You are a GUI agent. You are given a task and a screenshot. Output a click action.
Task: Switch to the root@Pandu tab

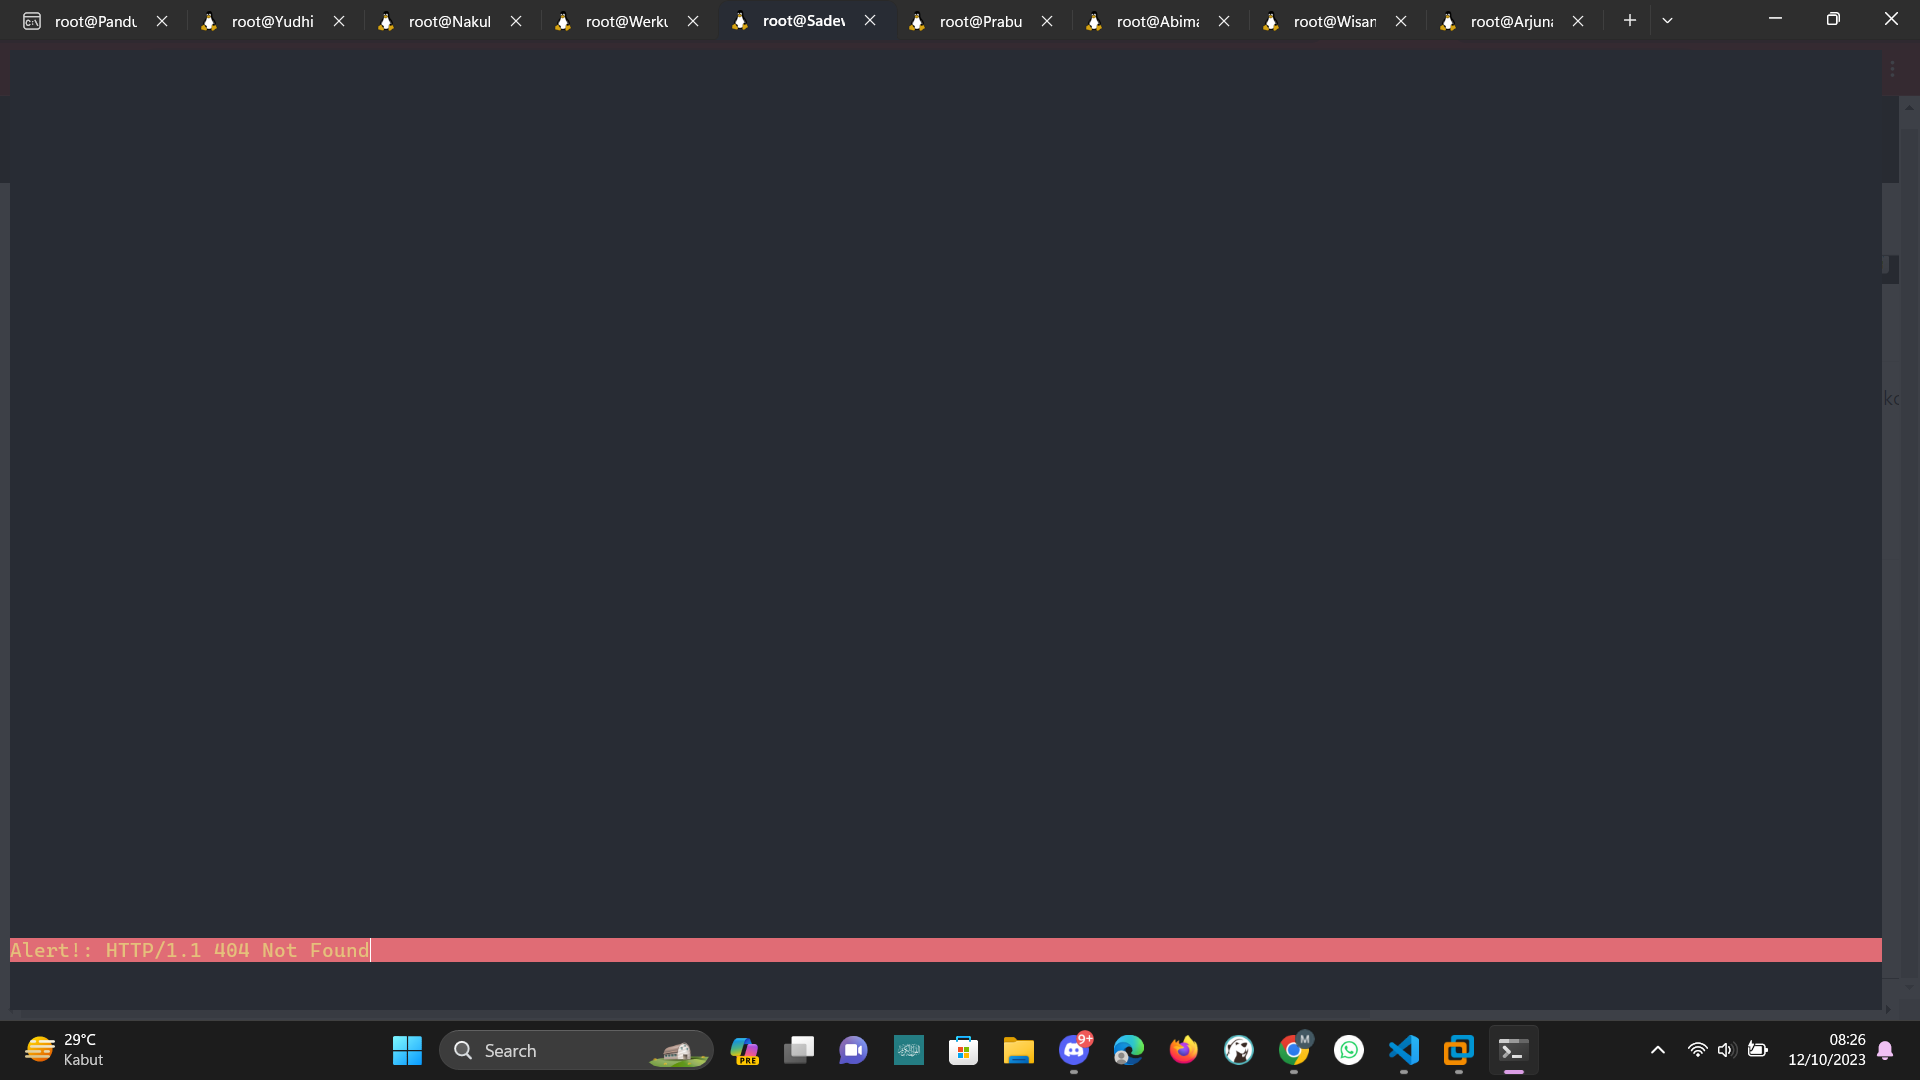95,20
